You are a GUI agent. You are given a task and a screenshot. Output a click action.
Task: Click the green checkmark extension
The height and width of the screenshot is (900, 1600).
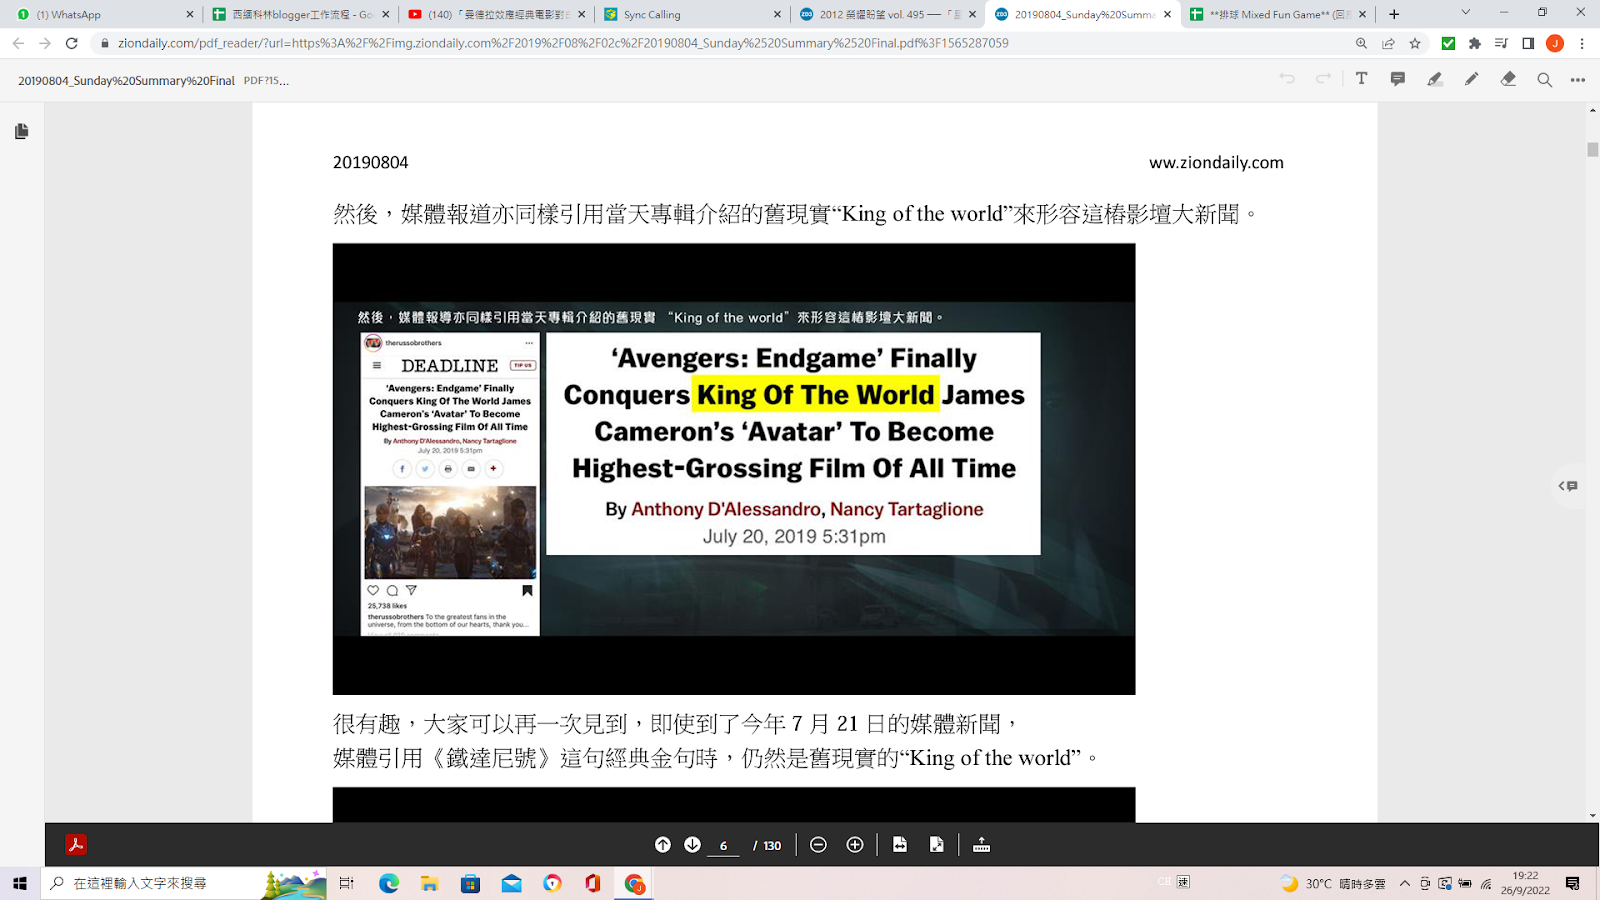[x=1448, y=43]
